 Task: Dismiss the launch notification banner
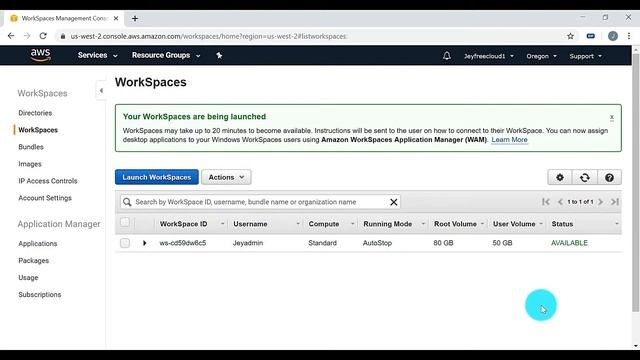click(612, 118)
